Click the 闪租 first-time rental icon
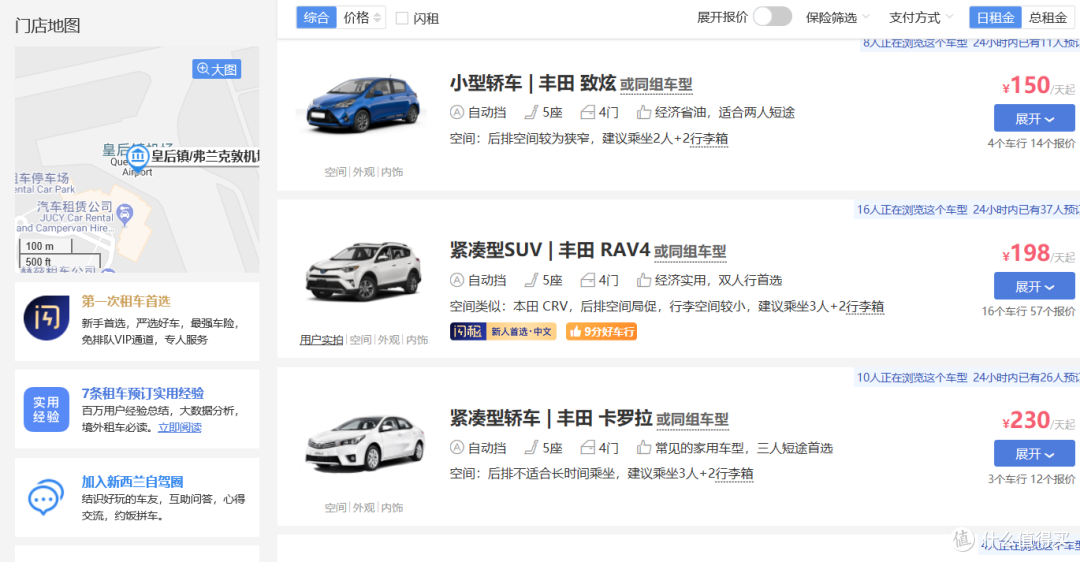 pyautogui.click(x=46, y=318)
